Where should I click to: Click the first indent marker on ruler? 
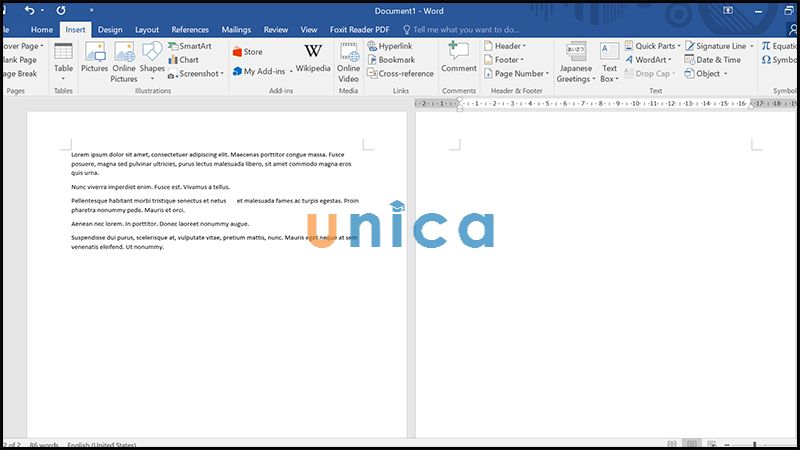click(459, 101)
